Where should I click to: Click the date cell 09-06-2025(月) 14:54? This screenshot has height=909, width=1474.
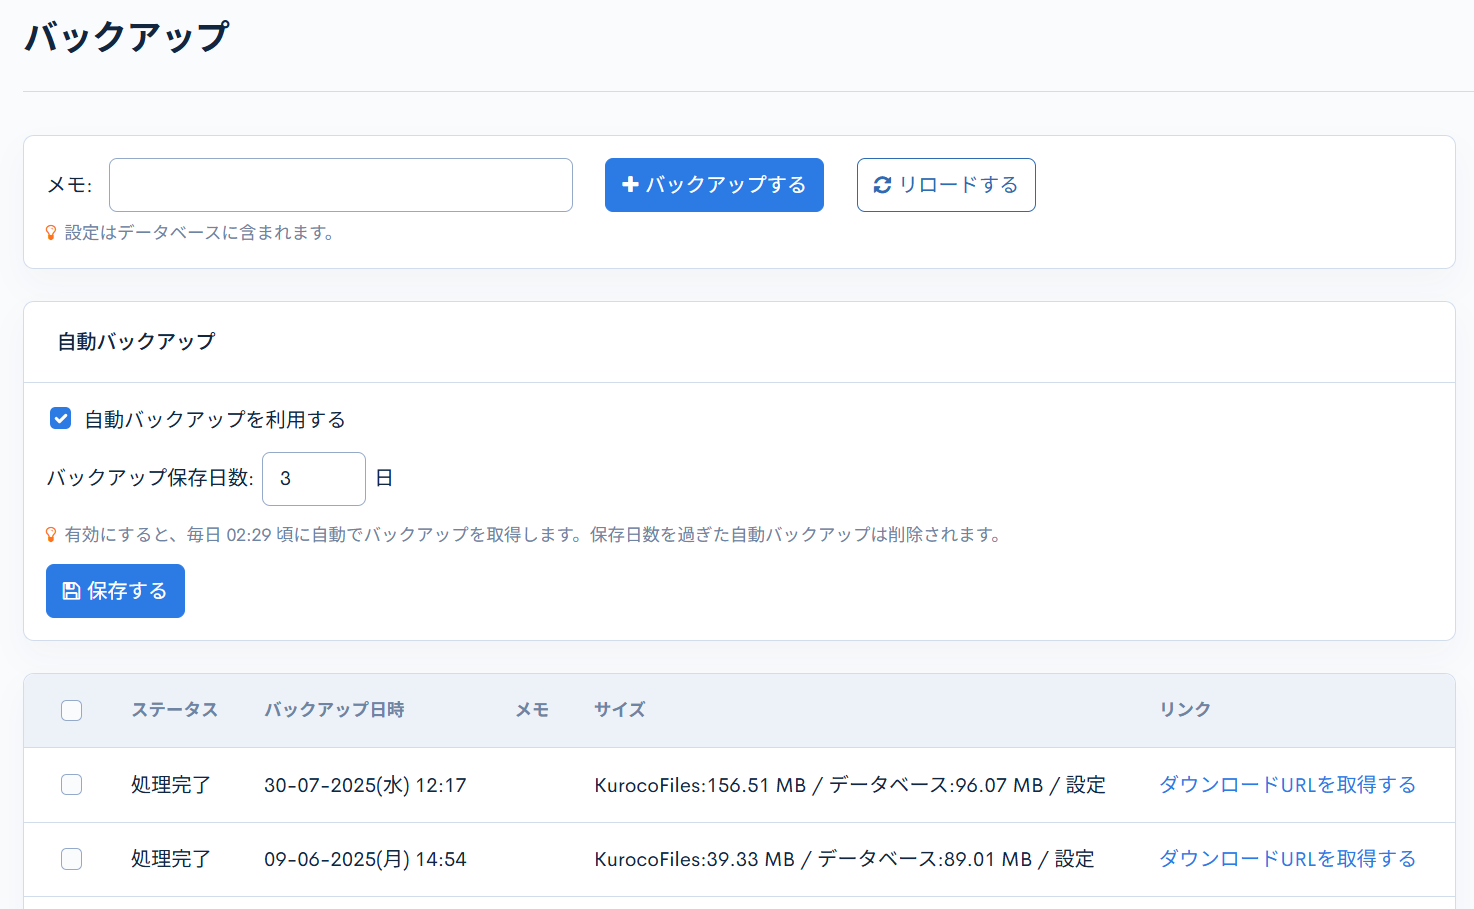click(365, 859)
